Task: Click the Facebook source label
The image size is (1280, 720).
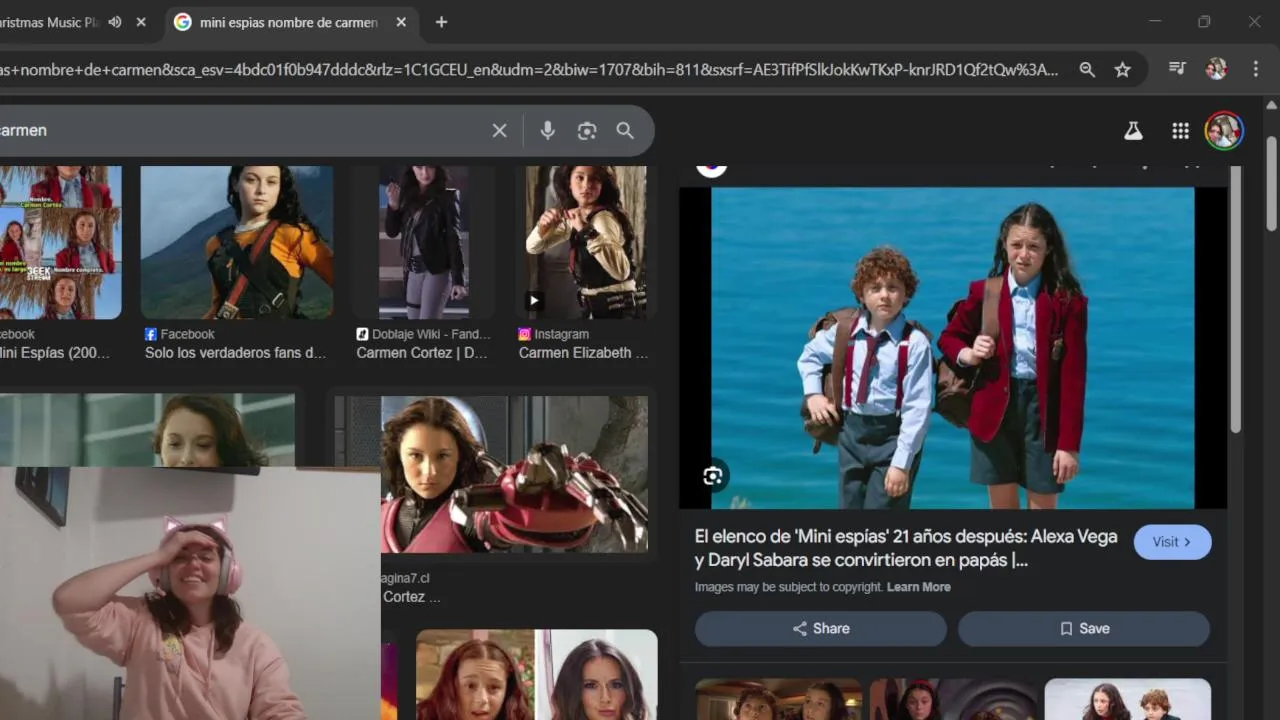Action: click(x=187, y=334)
